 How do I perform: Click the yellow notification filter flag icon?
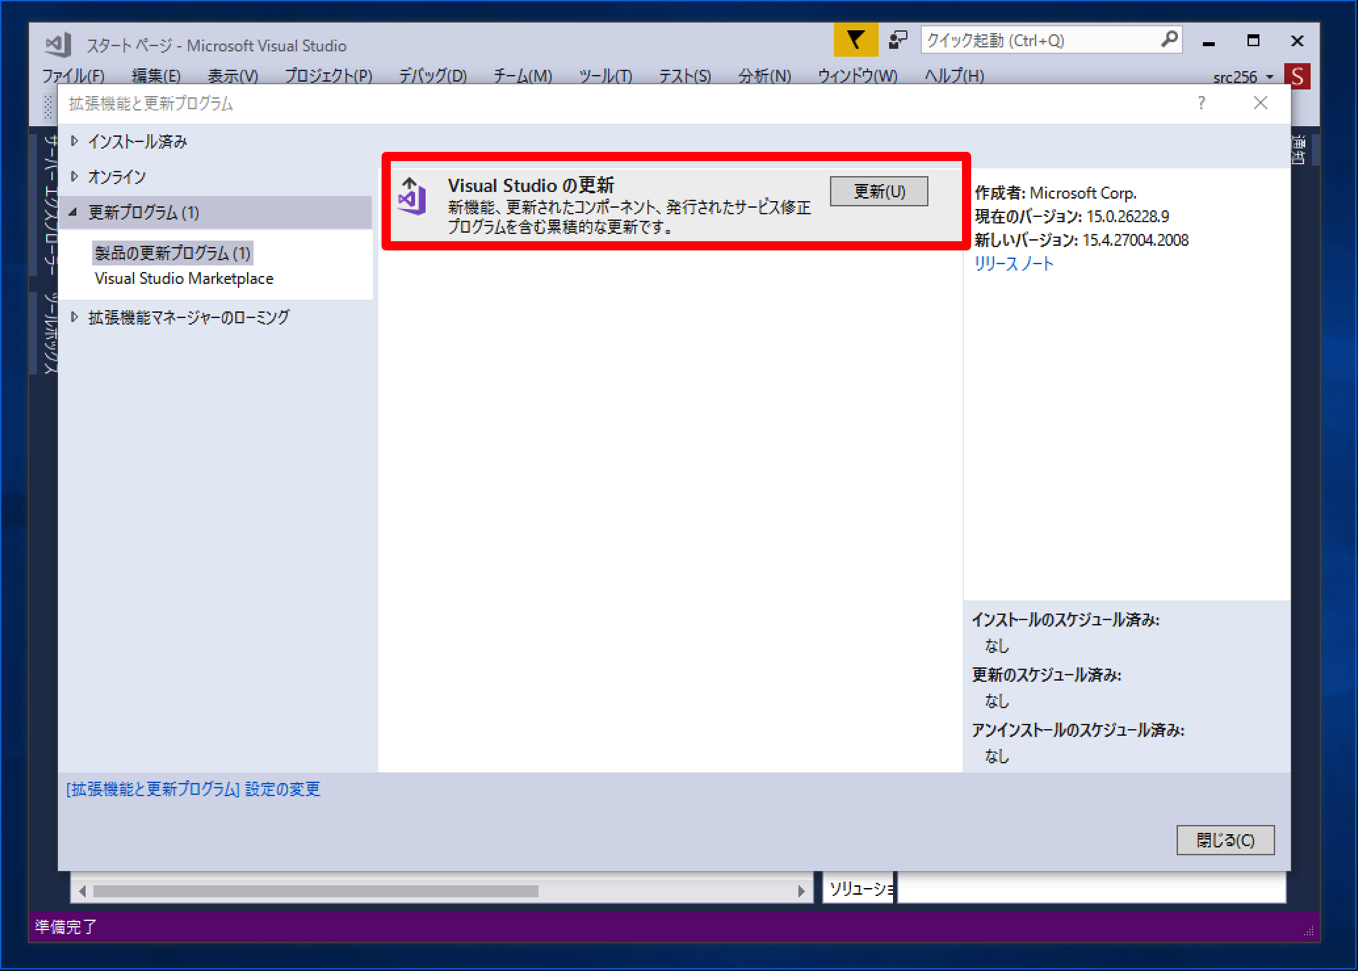point(856,40)
